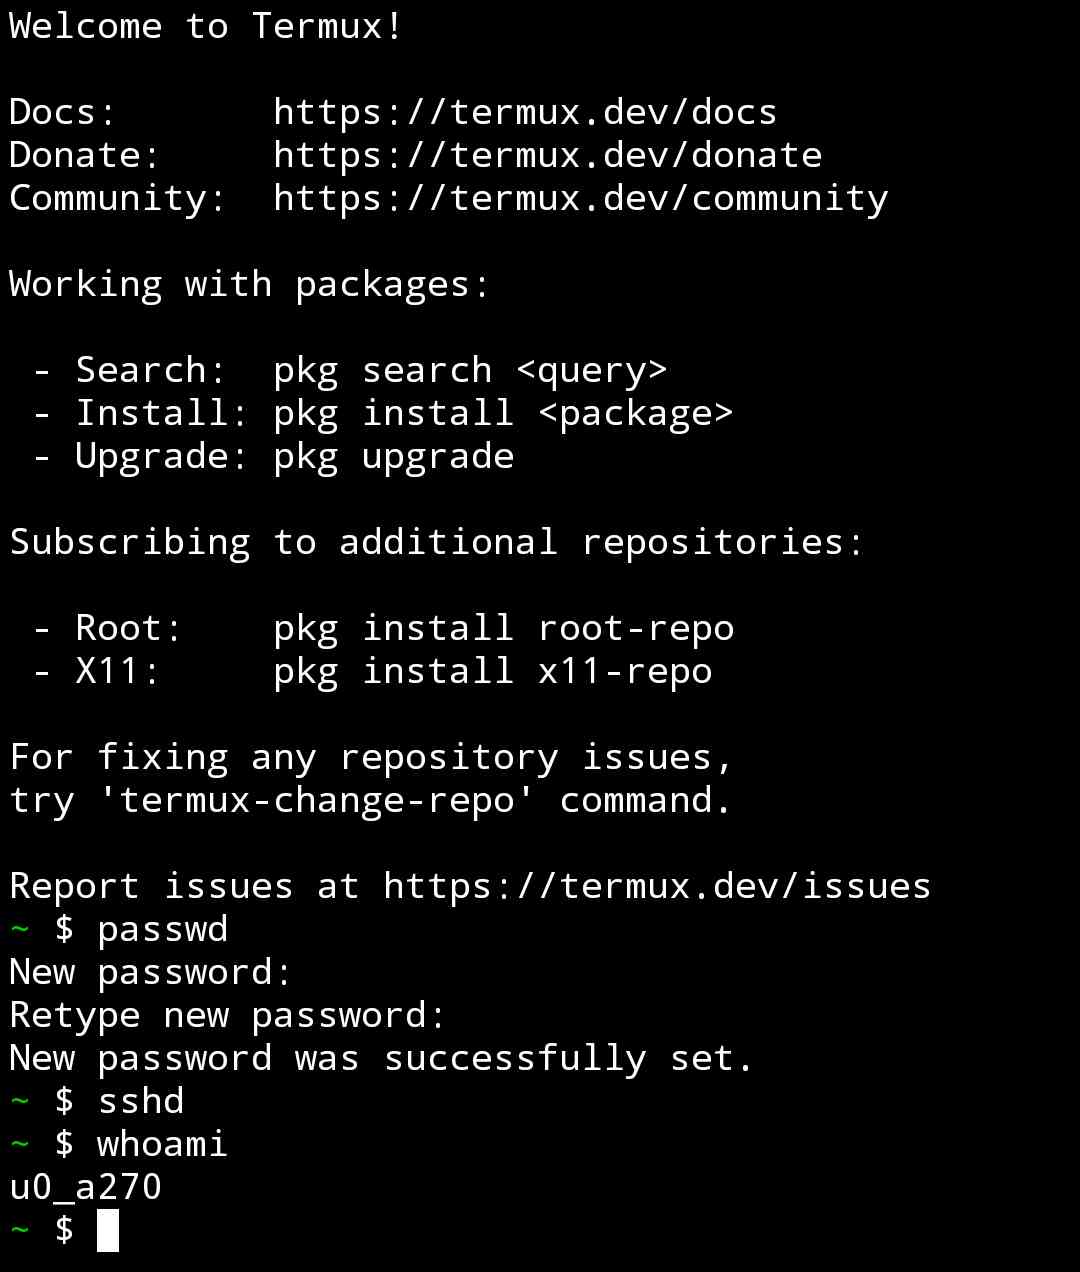
Task: Click the 'pkg install x11-repo' command text
Action: [492, 671]
